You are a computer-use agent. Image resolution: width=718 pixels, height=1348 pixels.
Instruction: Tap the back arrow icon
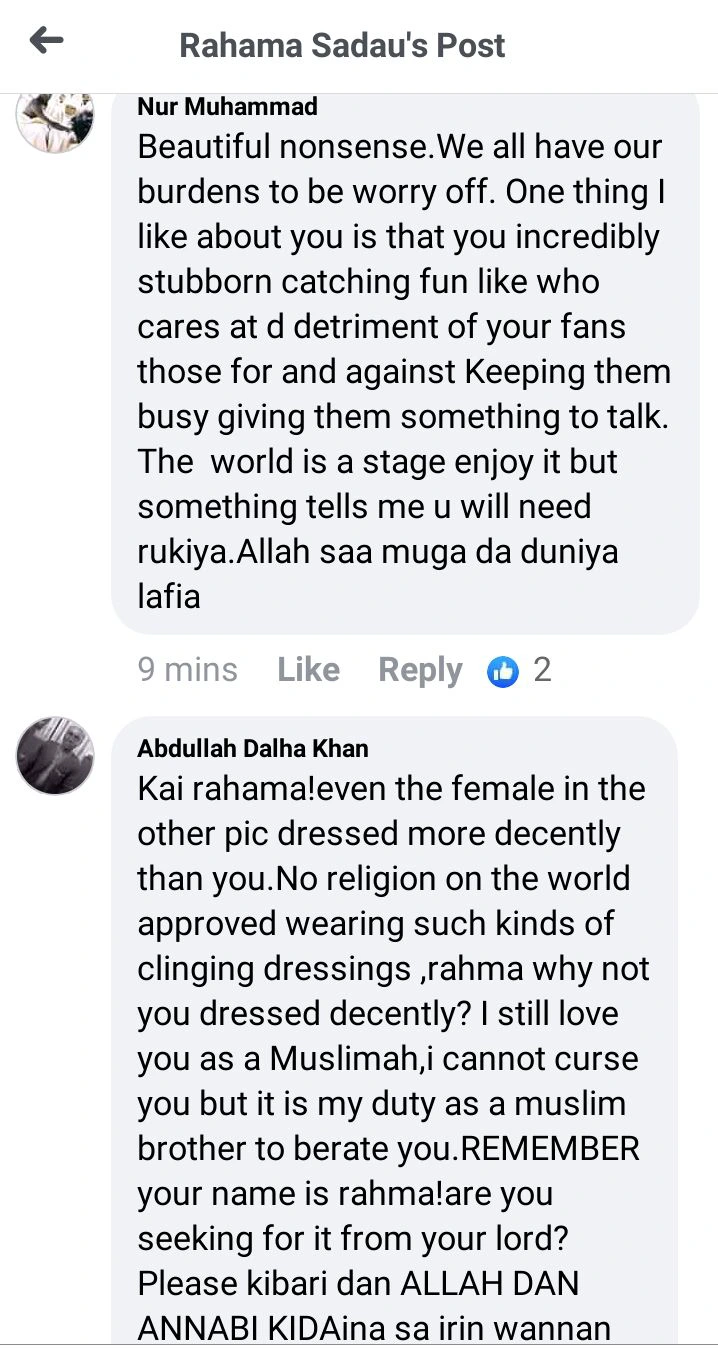[46, 42]
